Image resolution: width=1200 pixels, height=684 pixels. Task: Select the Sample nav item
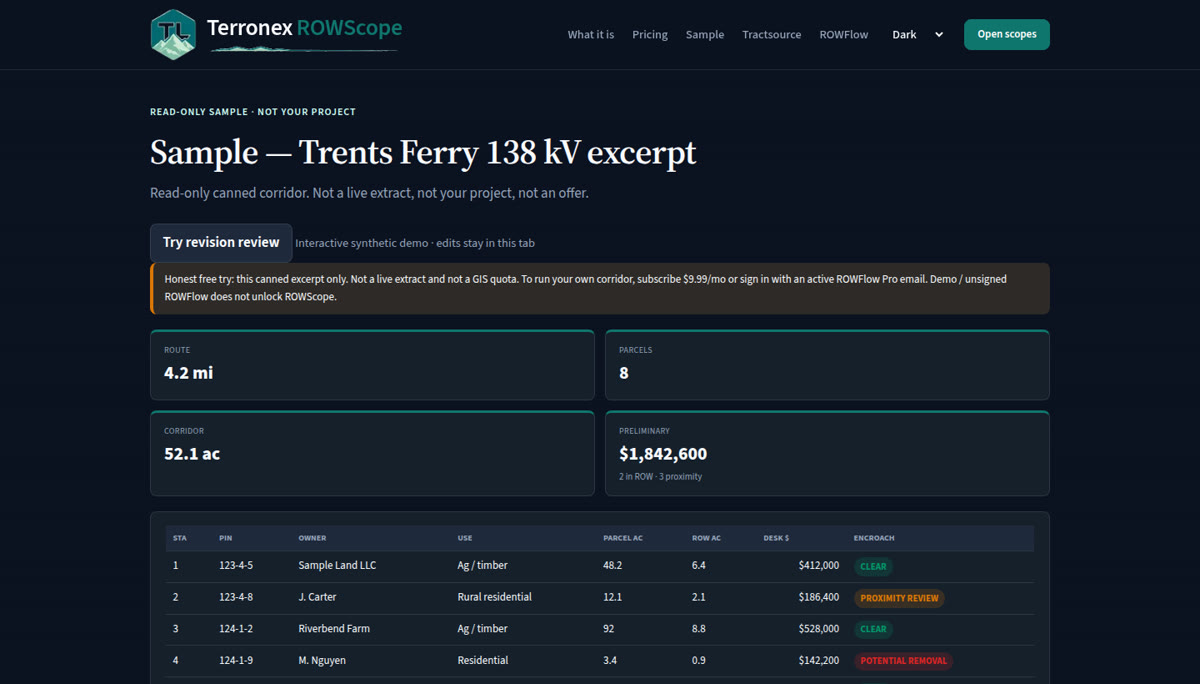click(705, 34)
